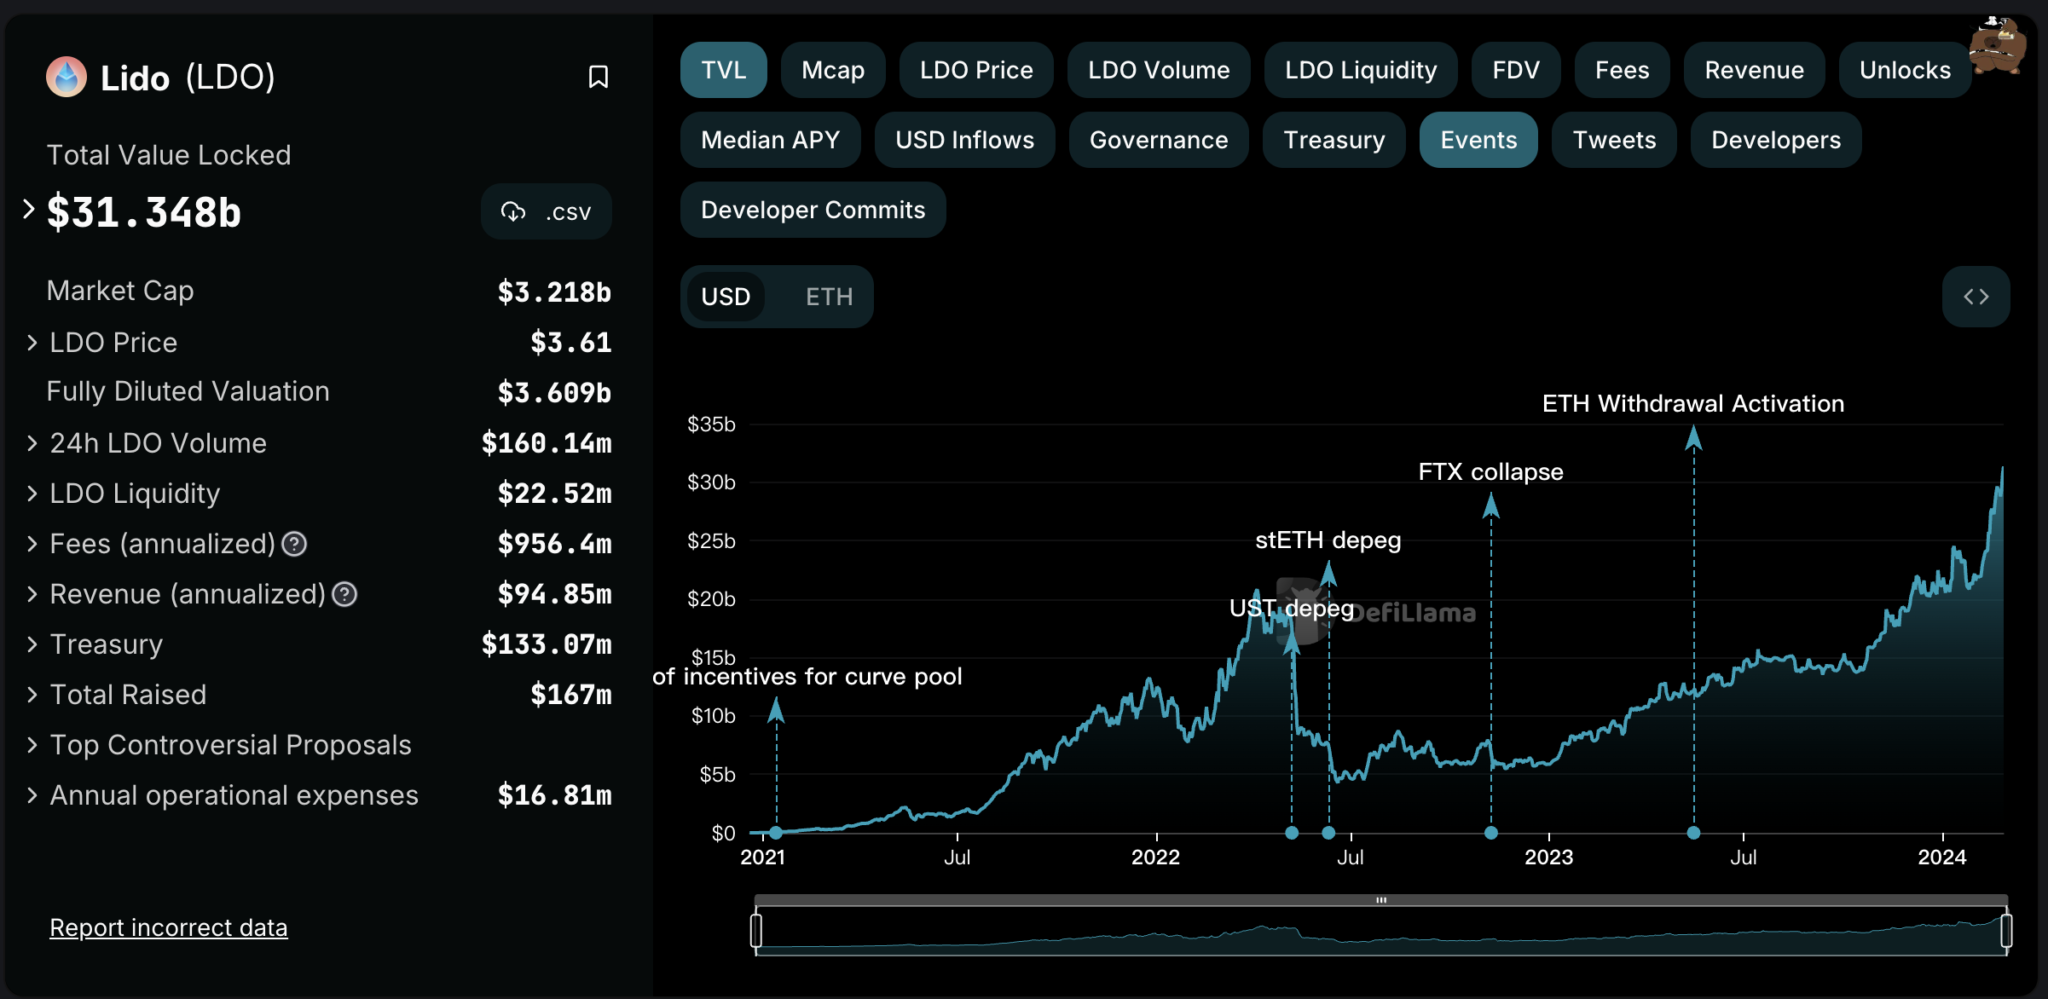Click the ETH Withdrawal Activation chart label
2048x999 pixels.
[x=1693, y=404]
